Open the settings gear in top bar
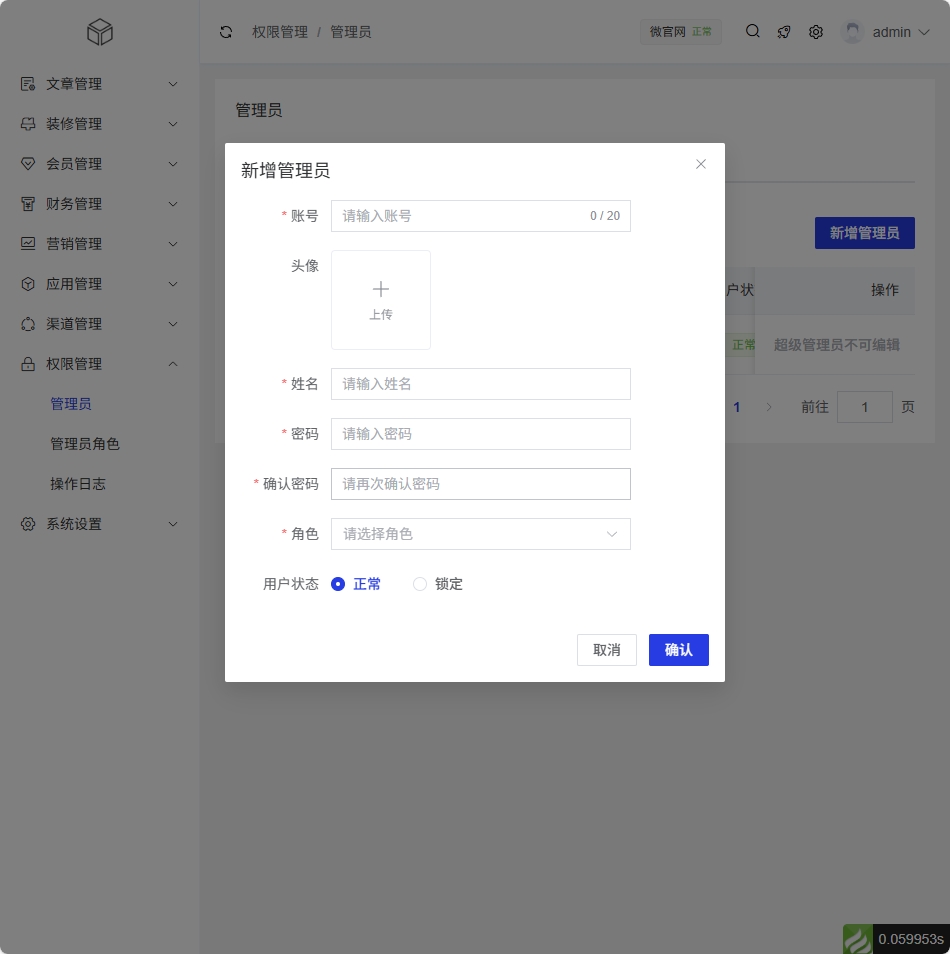950x954 pixels. (816, 32)
